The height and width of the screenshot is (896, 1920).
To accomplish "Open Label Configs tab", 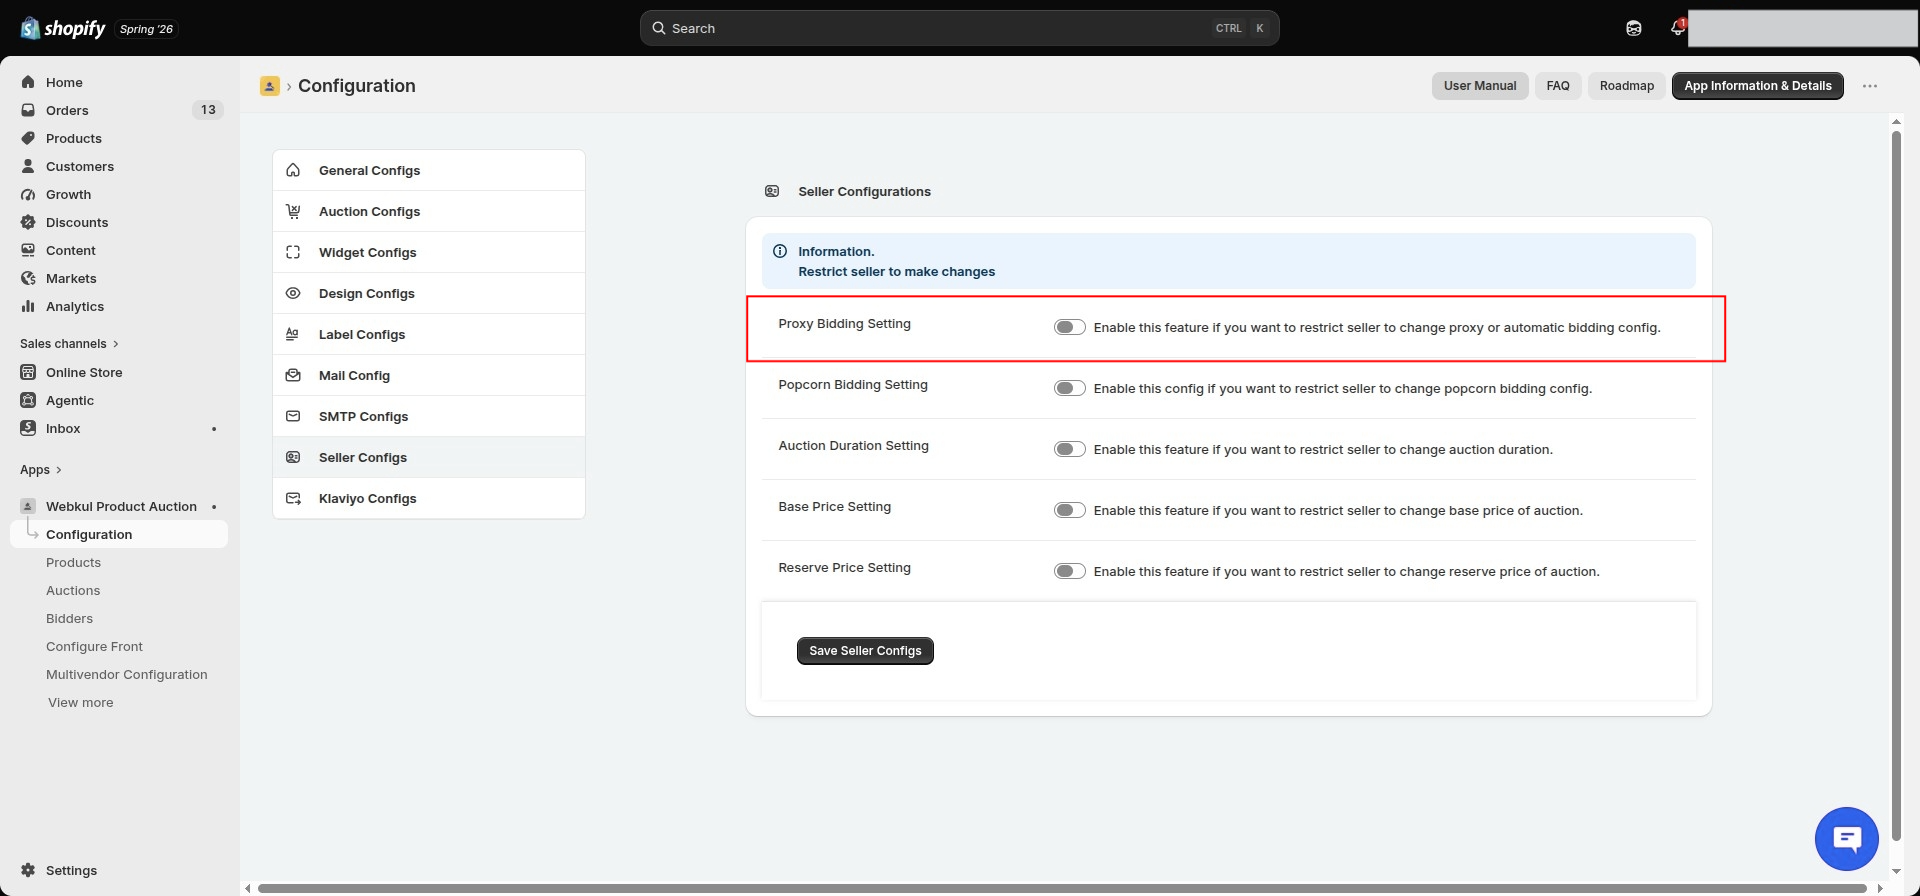I will point(429,334).
